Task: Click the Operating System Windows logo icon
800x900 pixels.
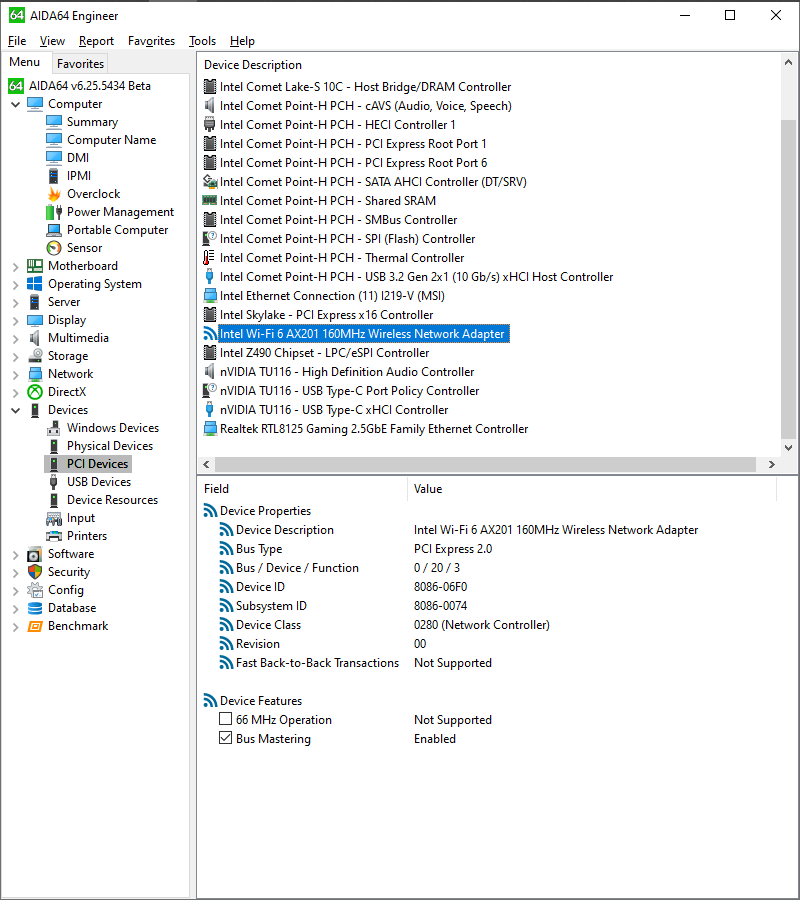Action: coord(35,284)
